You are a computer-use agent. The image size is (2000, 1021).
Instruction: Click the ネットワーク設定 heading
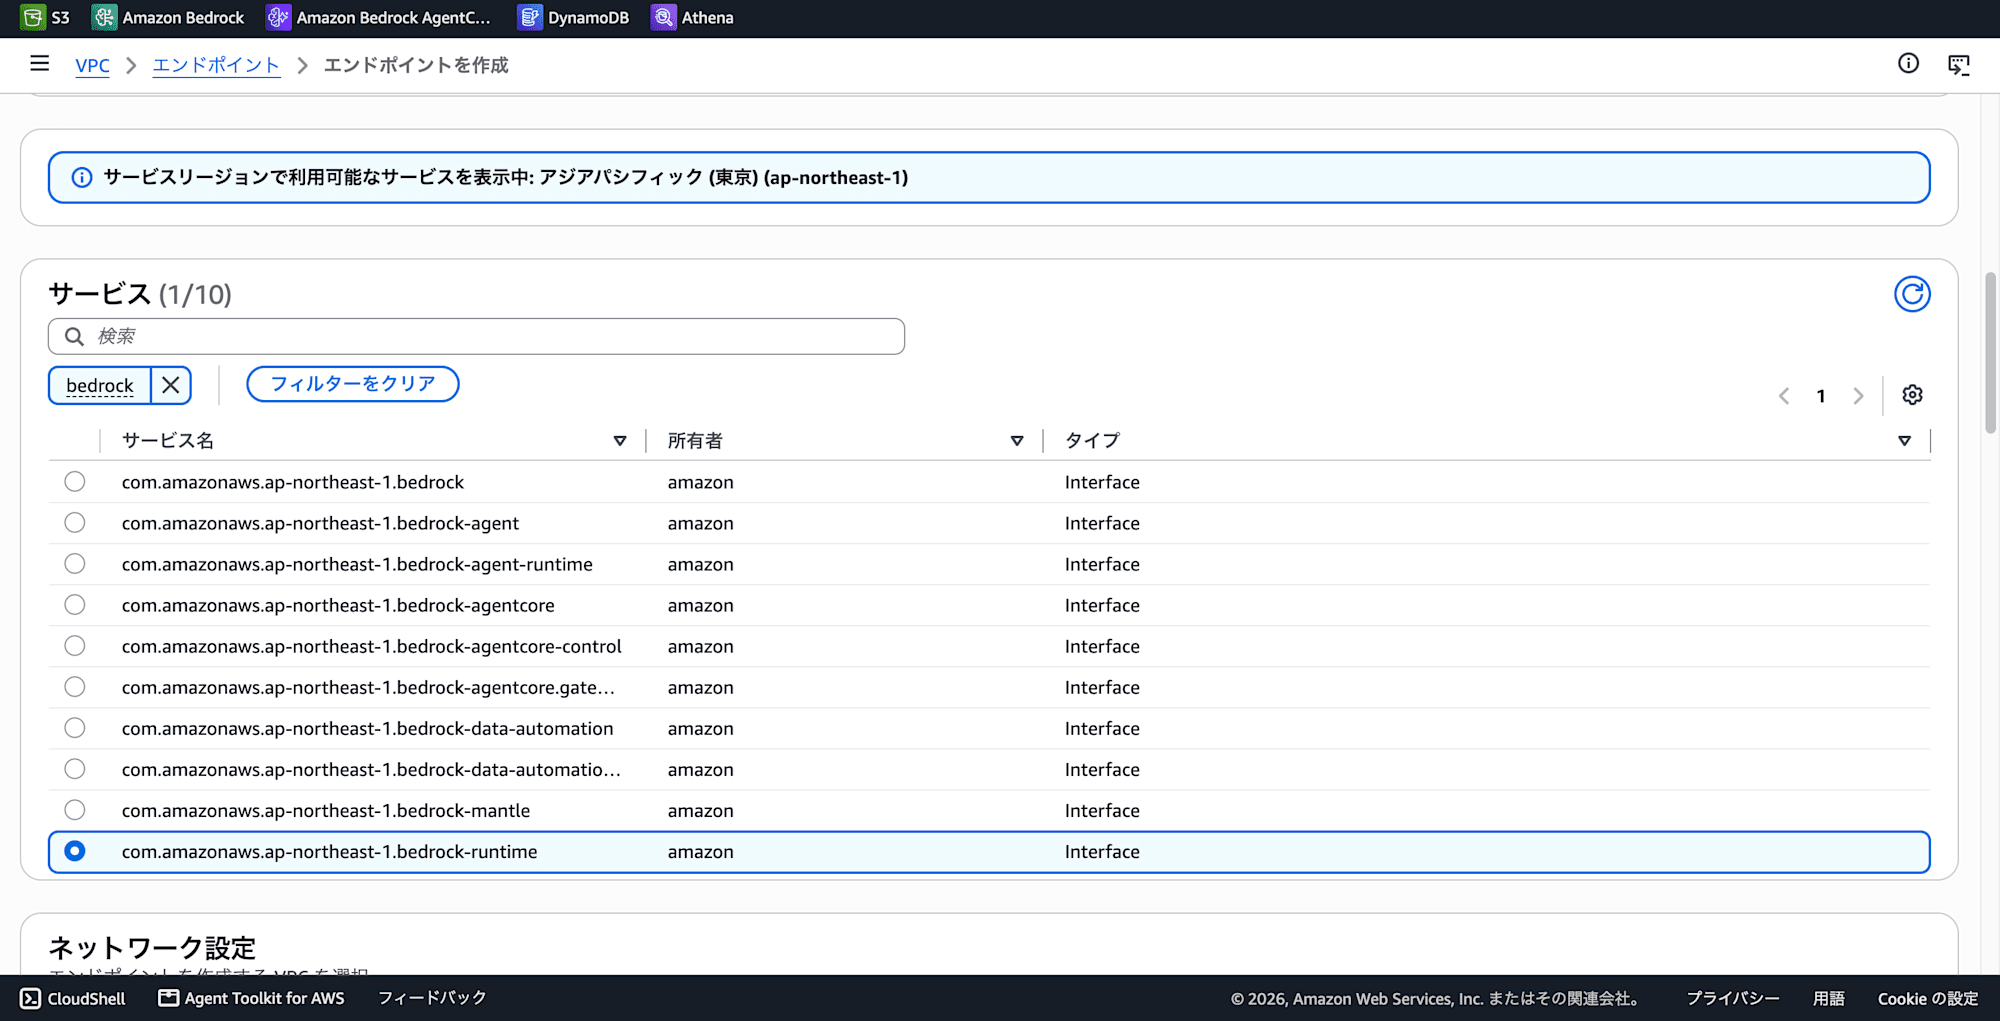[152, 947]
